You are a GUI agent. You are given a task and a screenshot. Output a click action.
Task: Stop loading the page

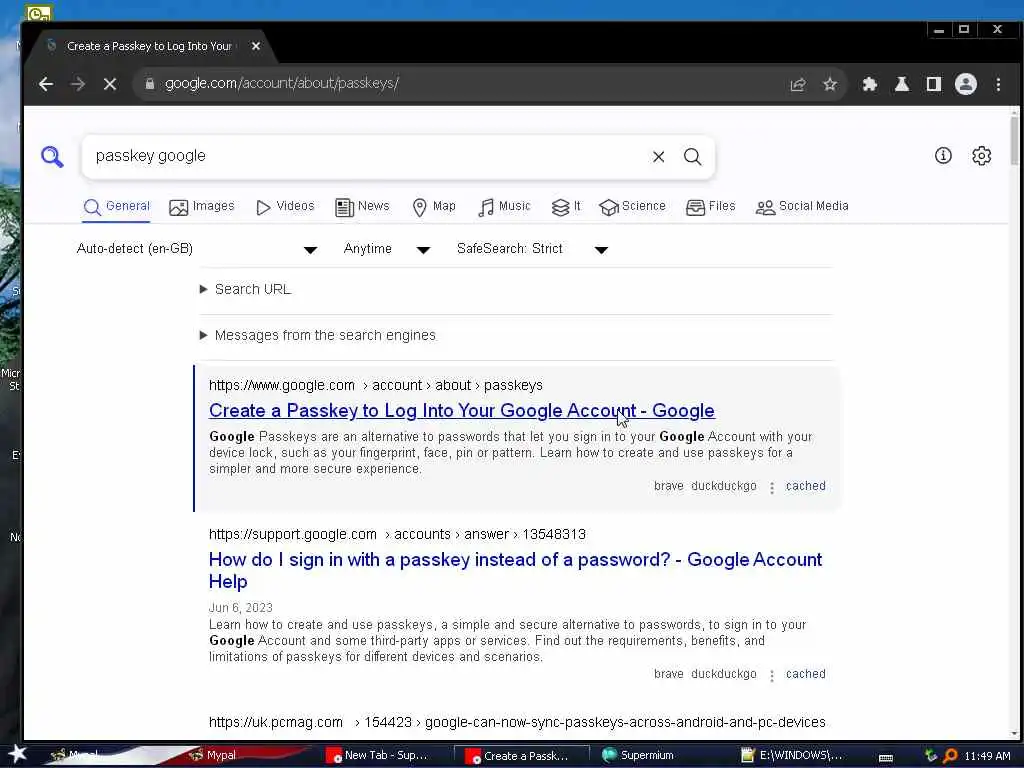110,84
